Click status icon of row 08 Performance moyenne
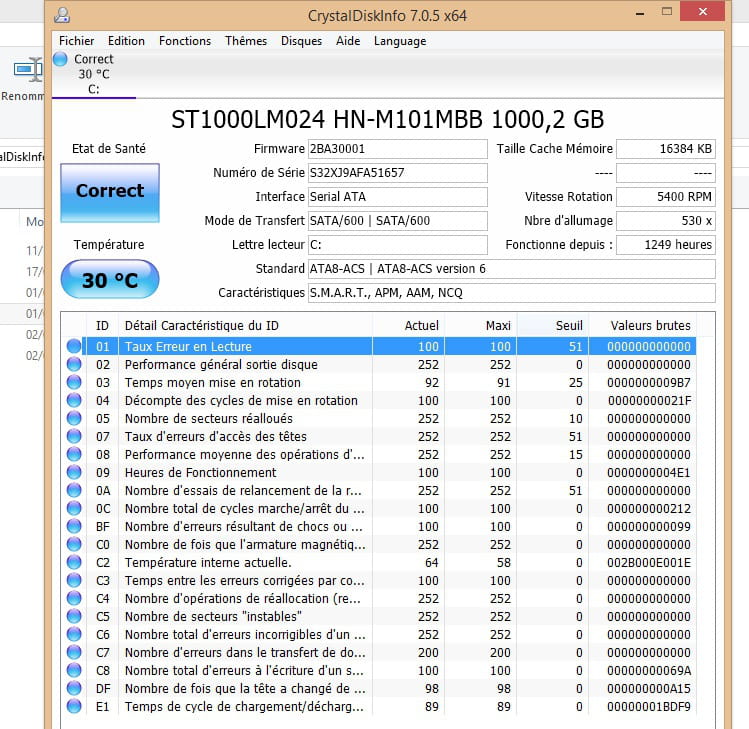Image resolution: width=749 pixels, height=729 pixels. pos(74,454)
